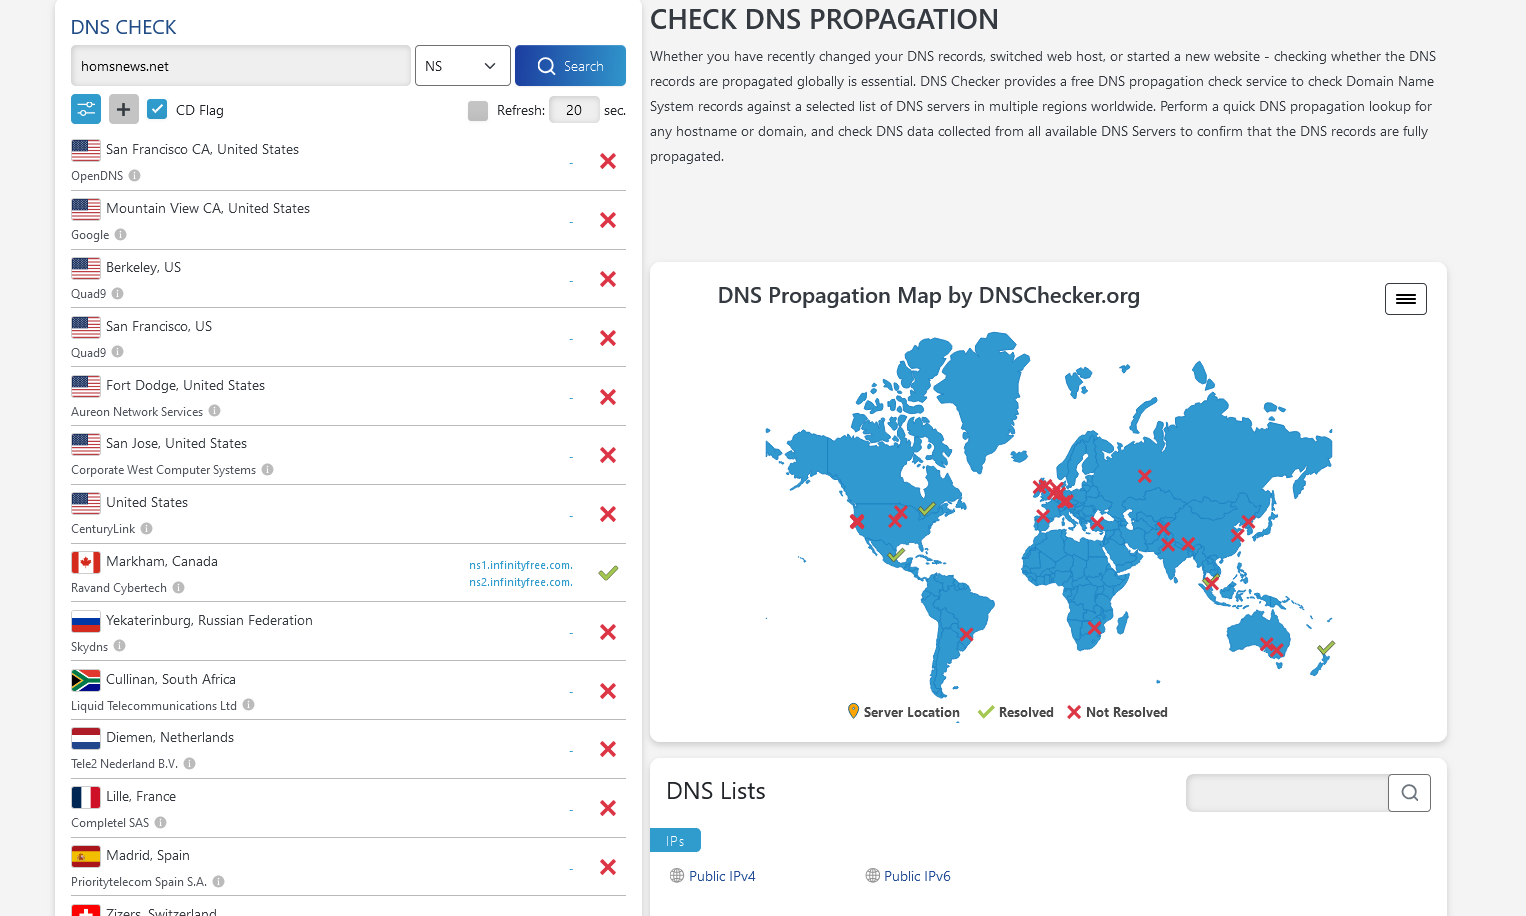Image resolution: width=1526 pixels, height=916 pixels.
Task: Click France flag in Lille row
Action: (86, 797)
